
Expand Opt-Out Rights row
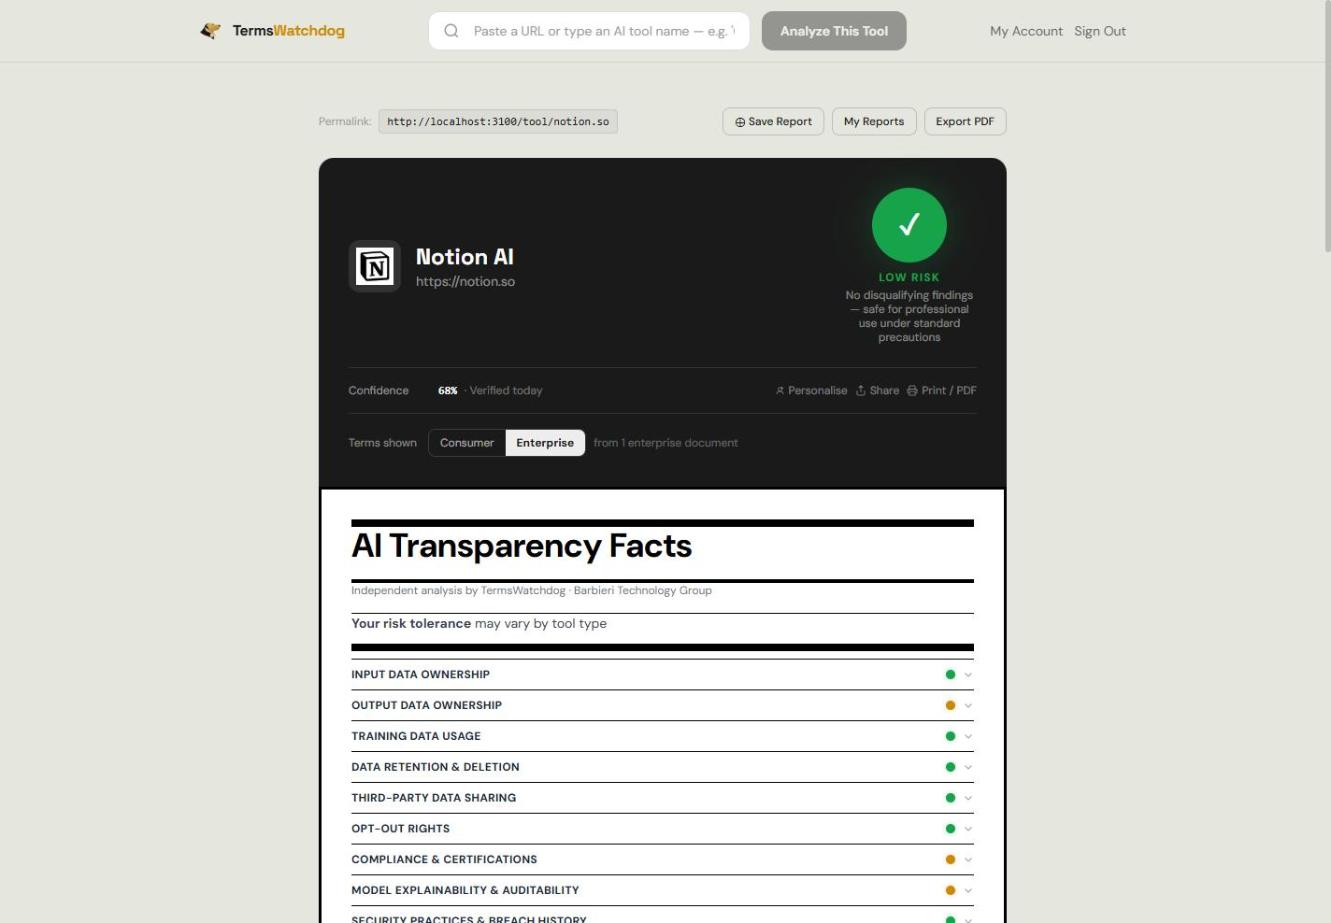[x=662, y=829]
